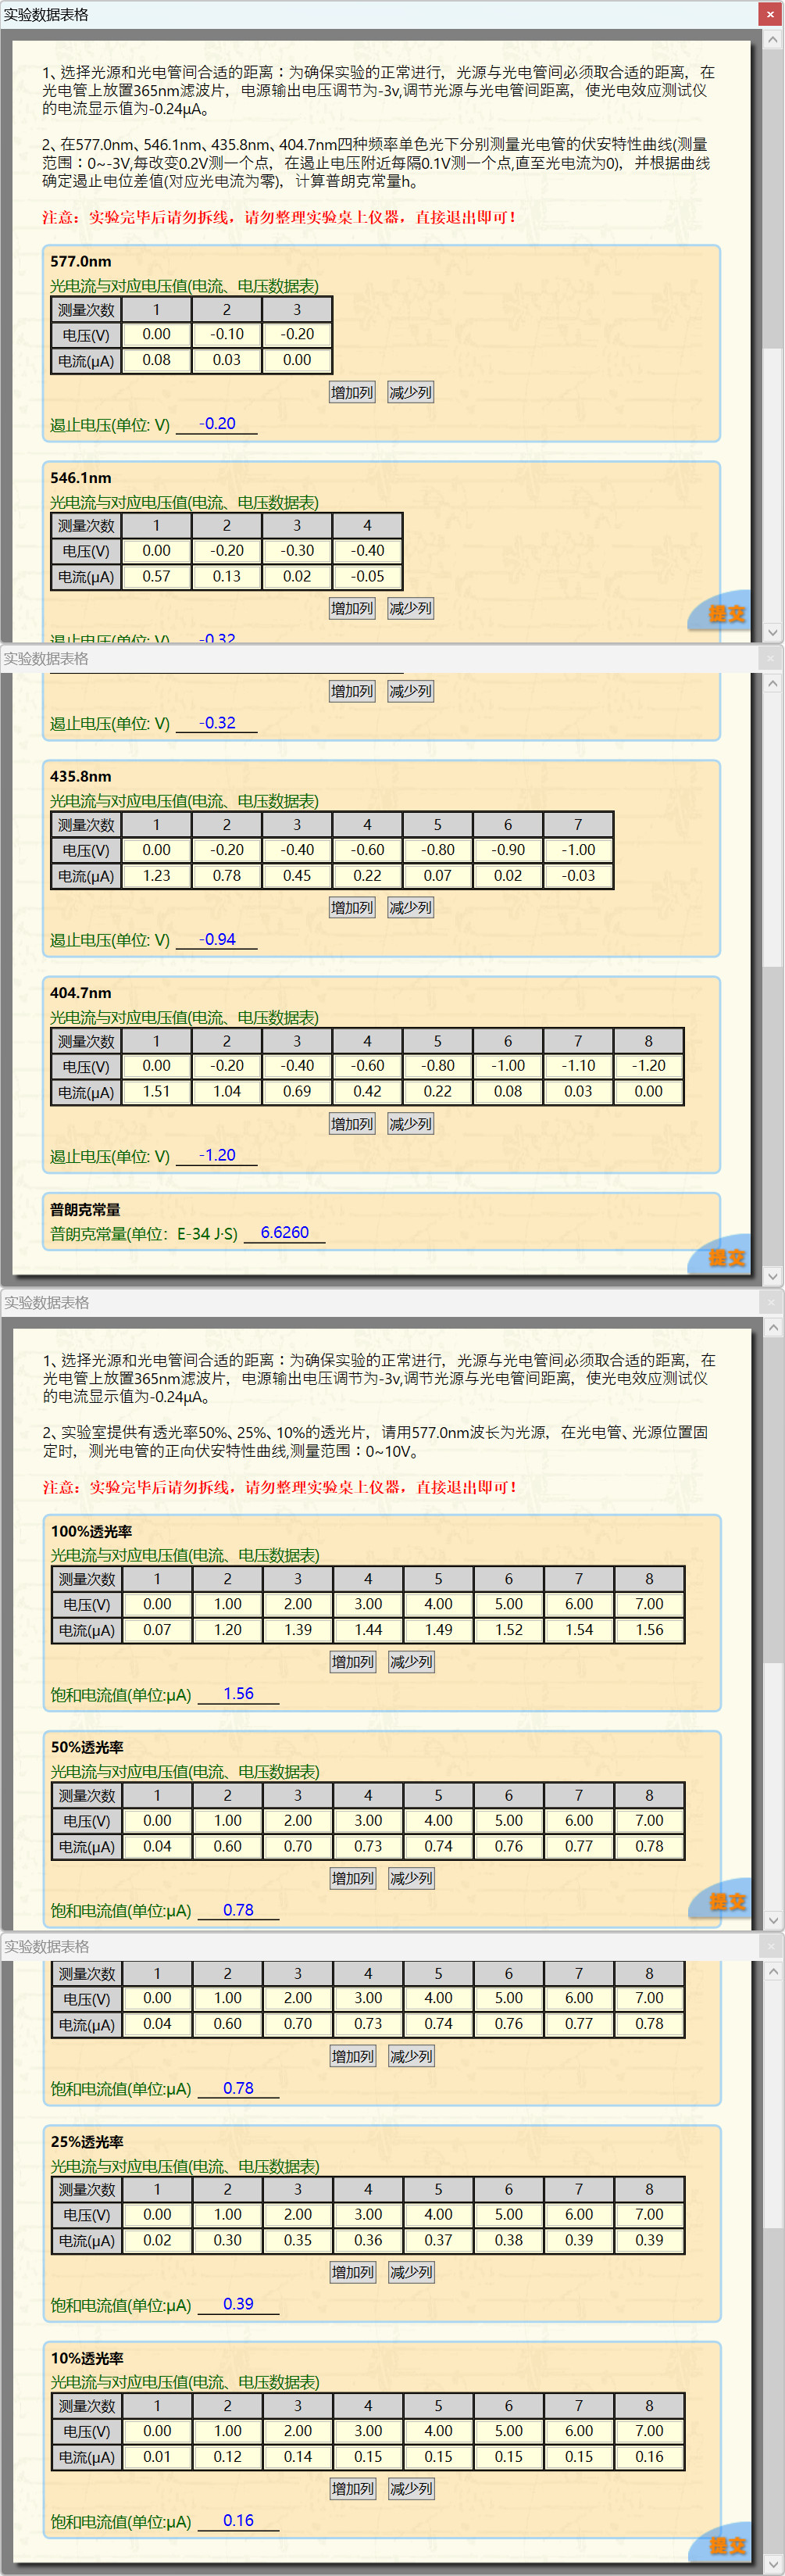Select the 25%透光率 饱和电流值 field showing 0.39
Screen dimensions: 785x2576
[238, 2304]
